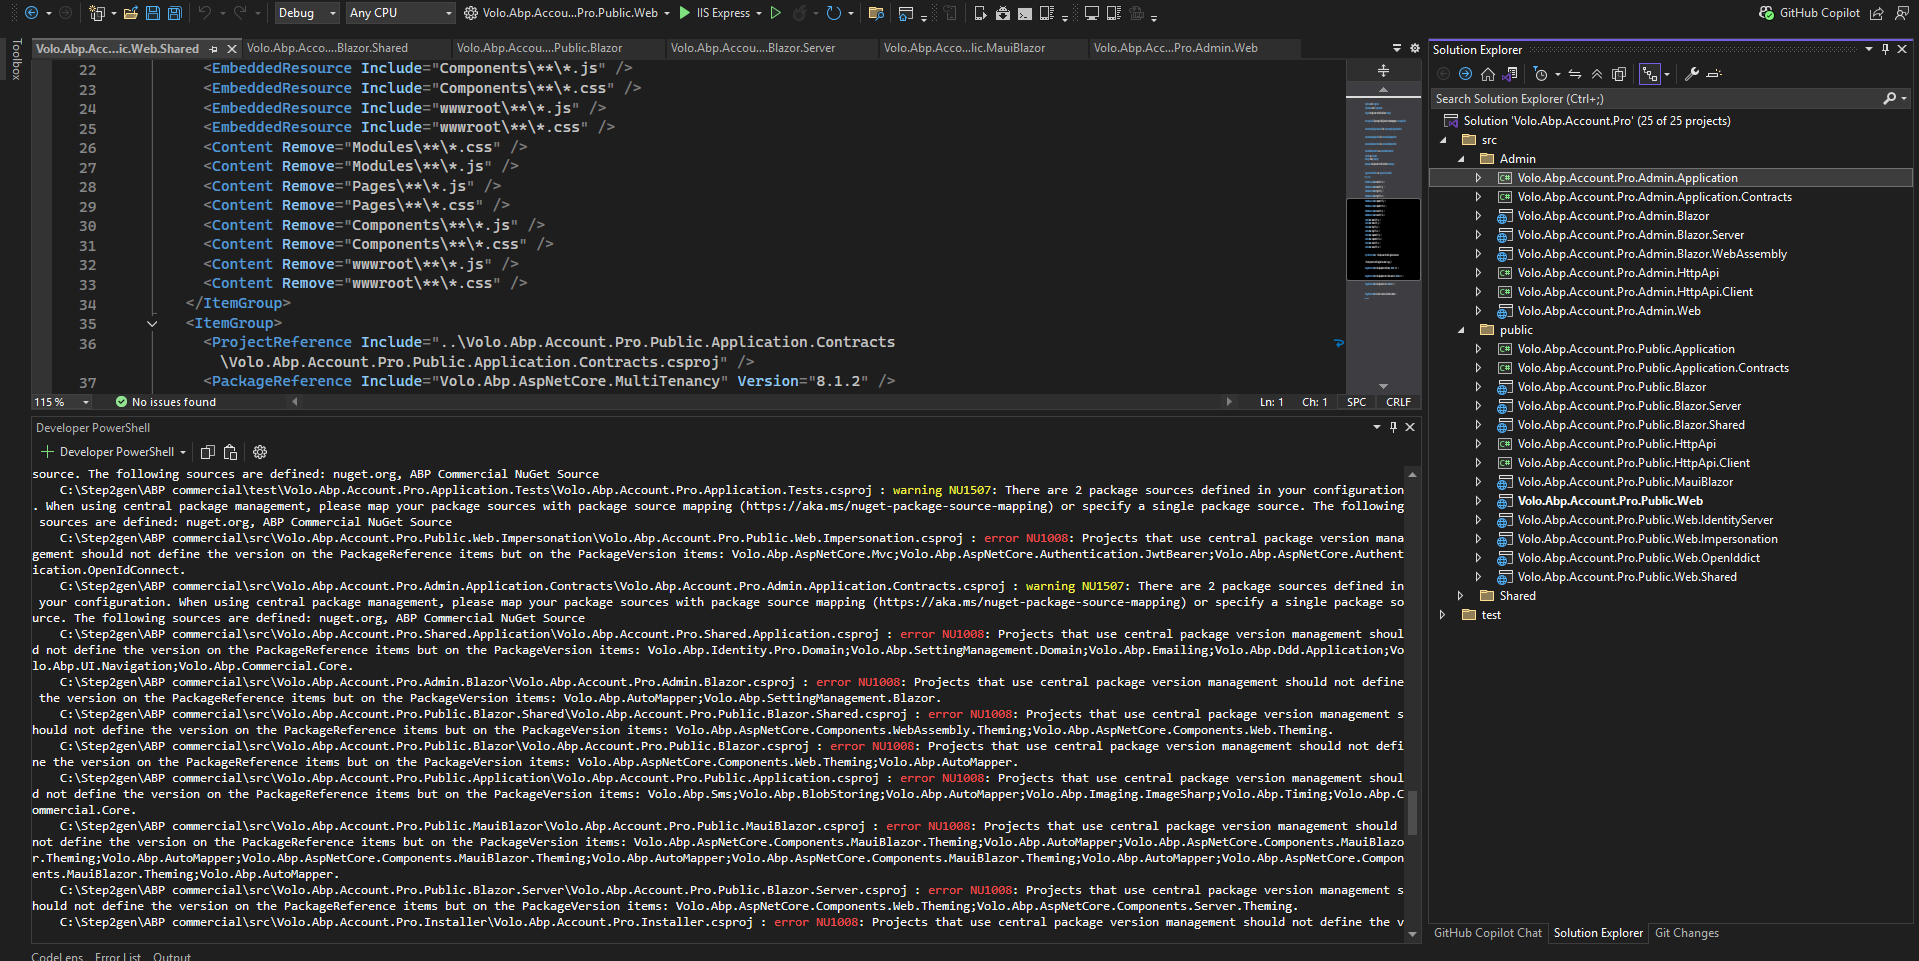
Task: Switch to the Volo.Abp.Acco...Blazor.Shared editor tab
Action: 327,48
